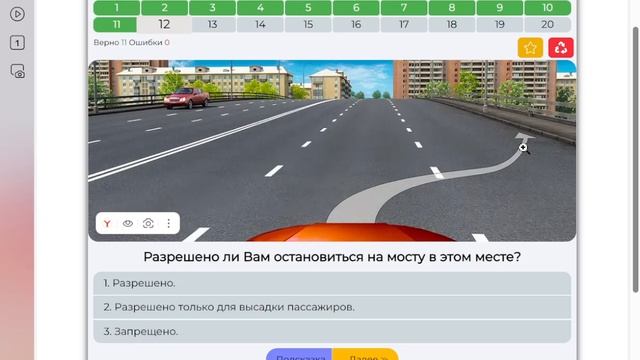The height and width of the screenshot is (360, 640).
Task: Go to question 8
Action: (x=452, y=8)
